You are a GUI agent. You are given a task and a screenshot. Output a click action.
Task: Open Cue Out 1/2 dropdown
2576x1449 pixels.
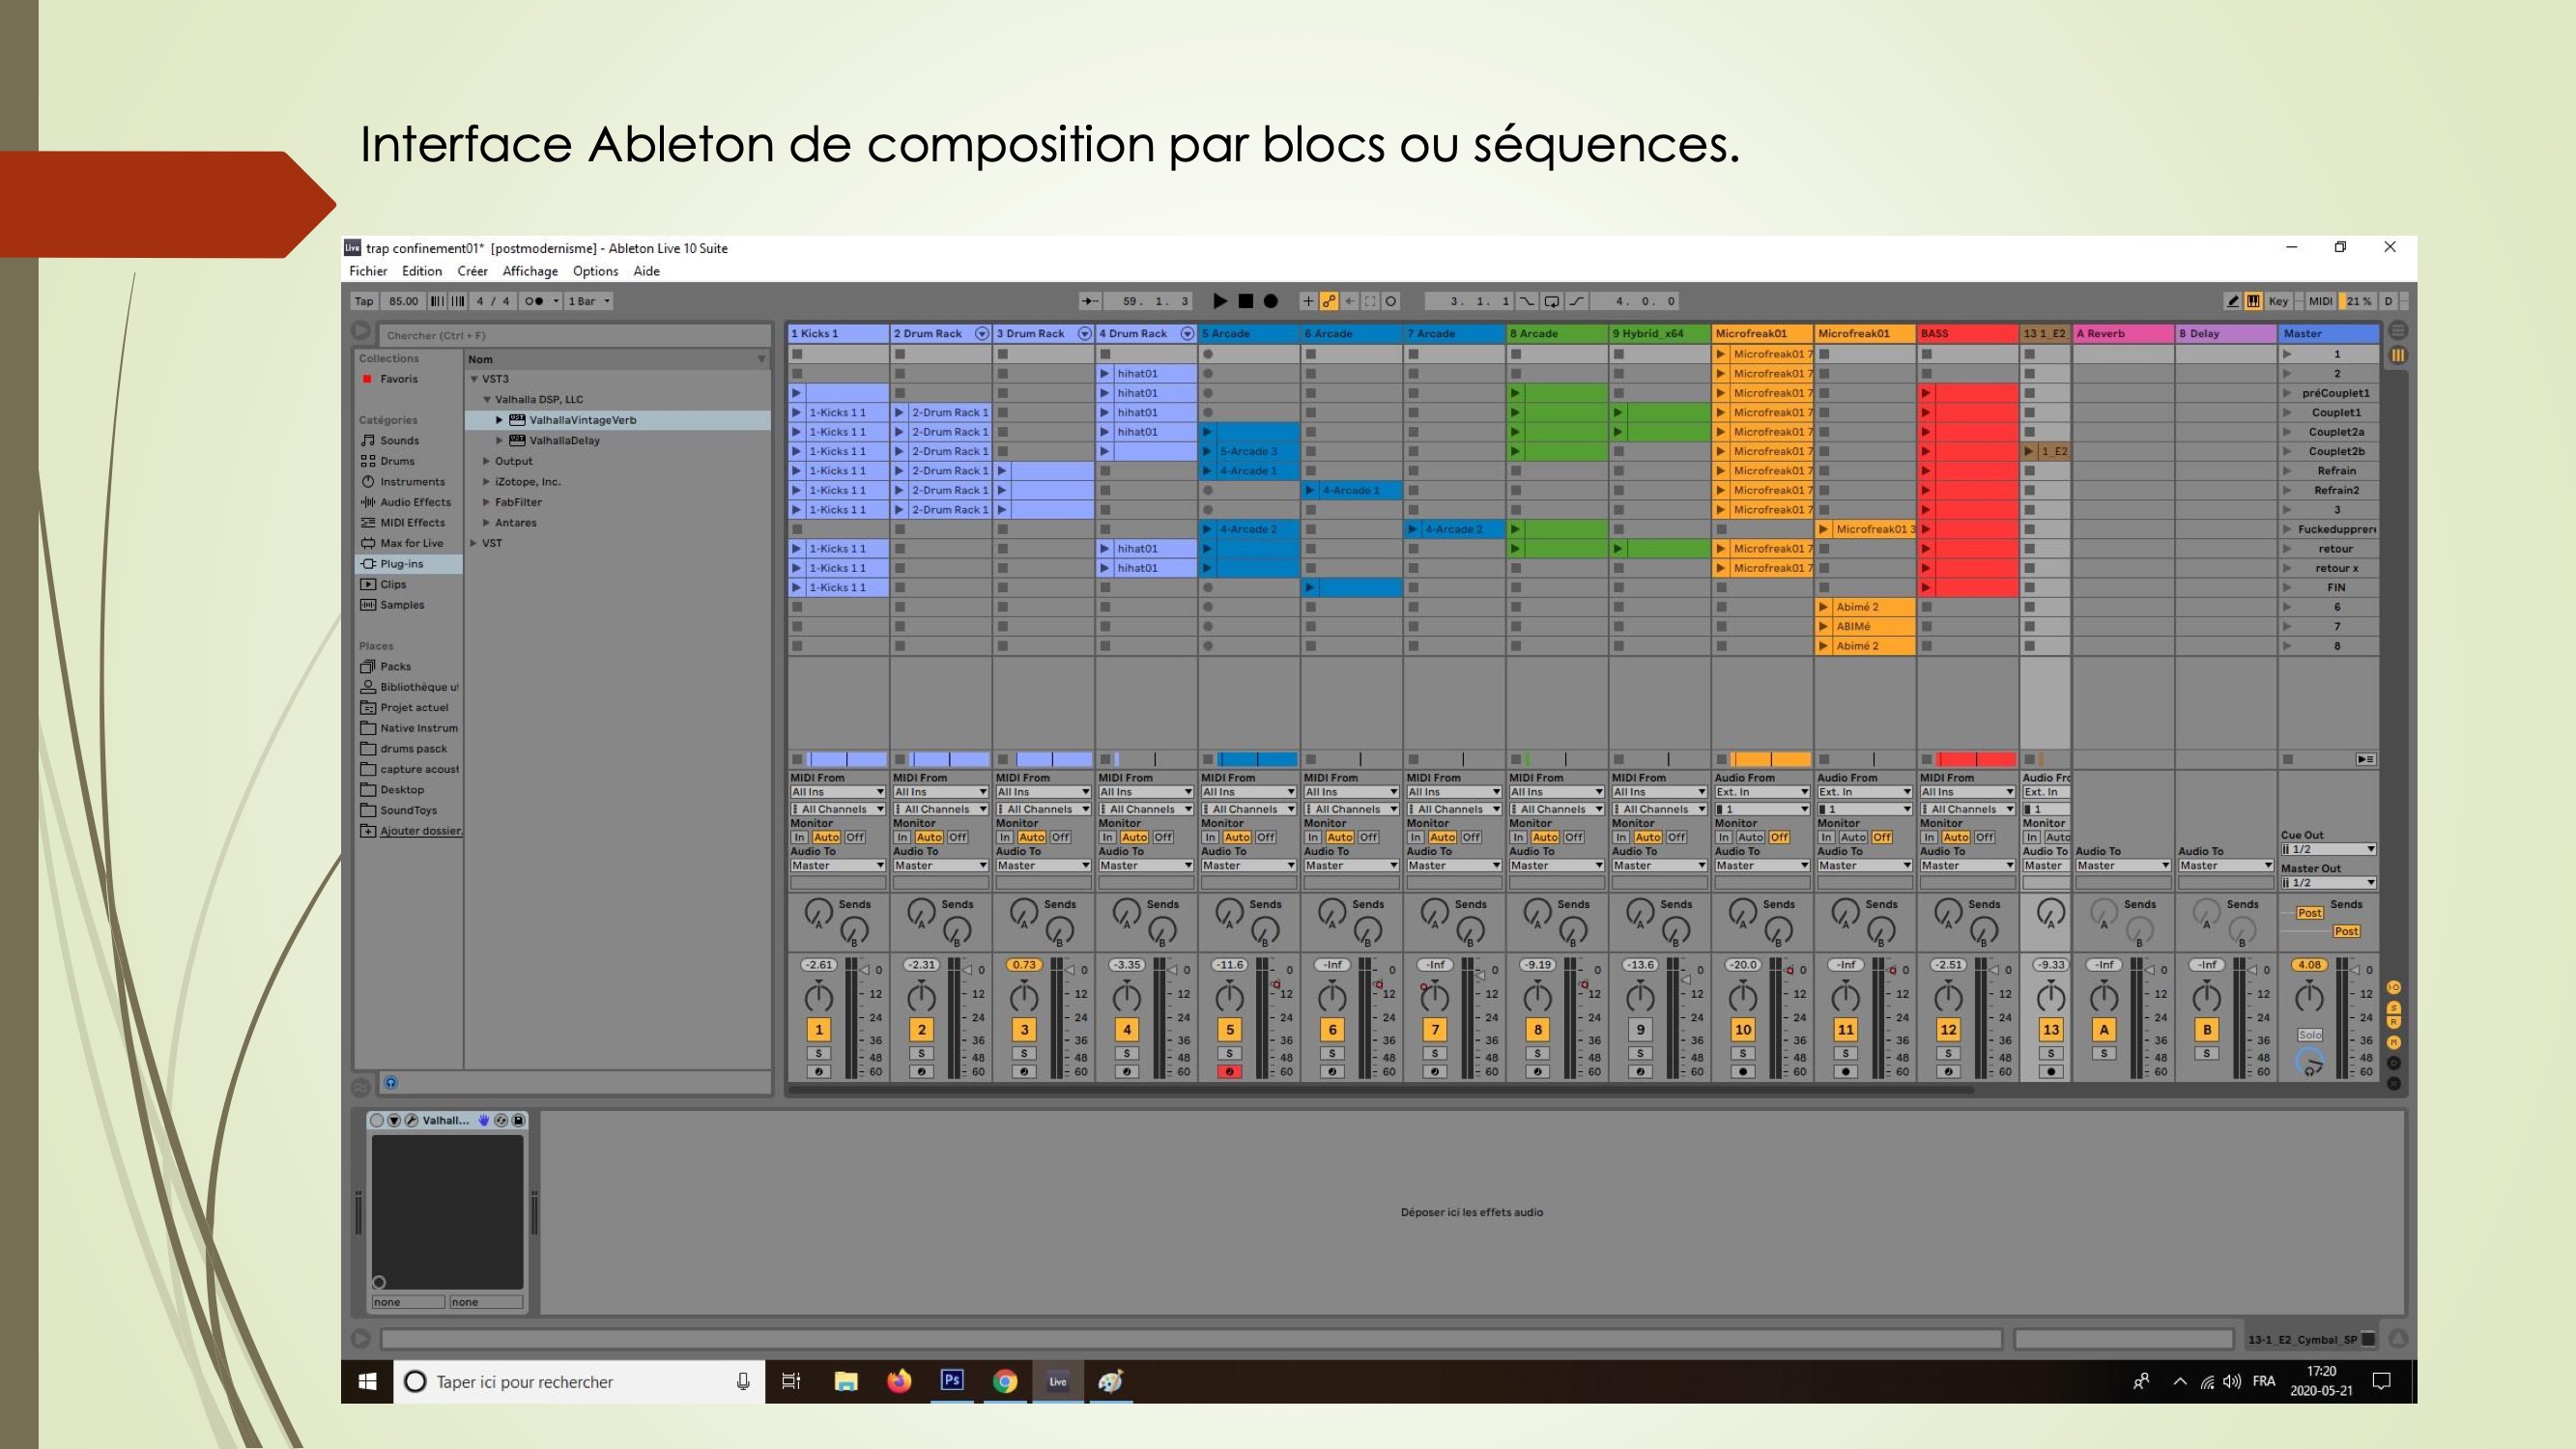[2328, 849]
